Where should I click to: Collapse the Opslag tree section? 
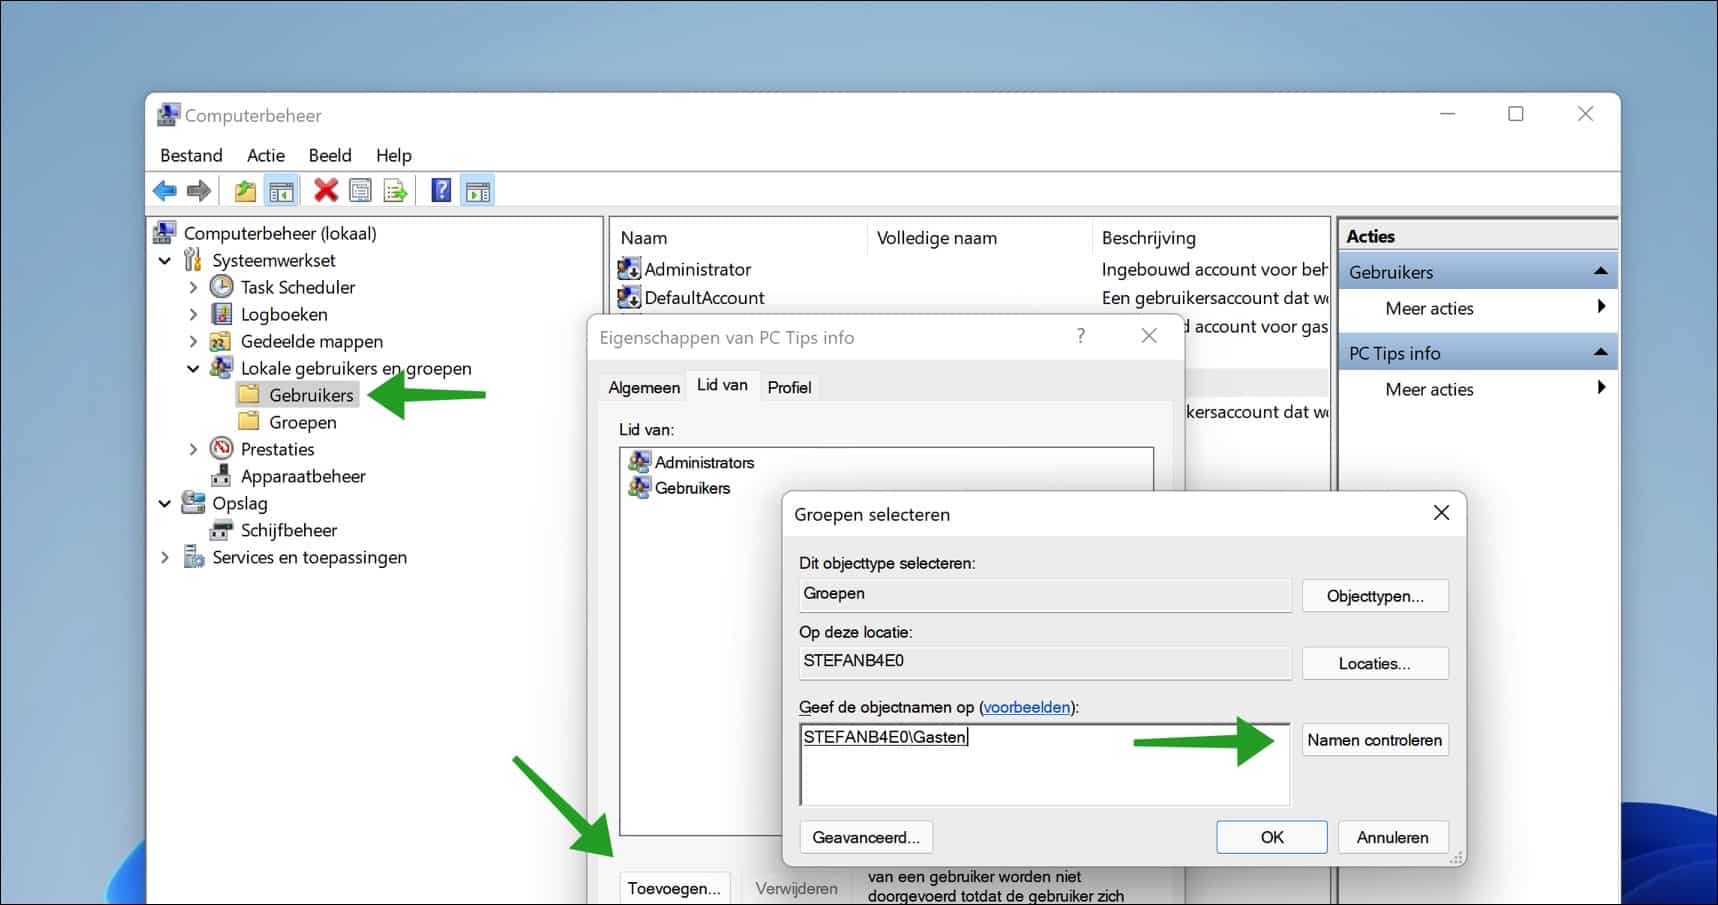click(x=165, y=503)
